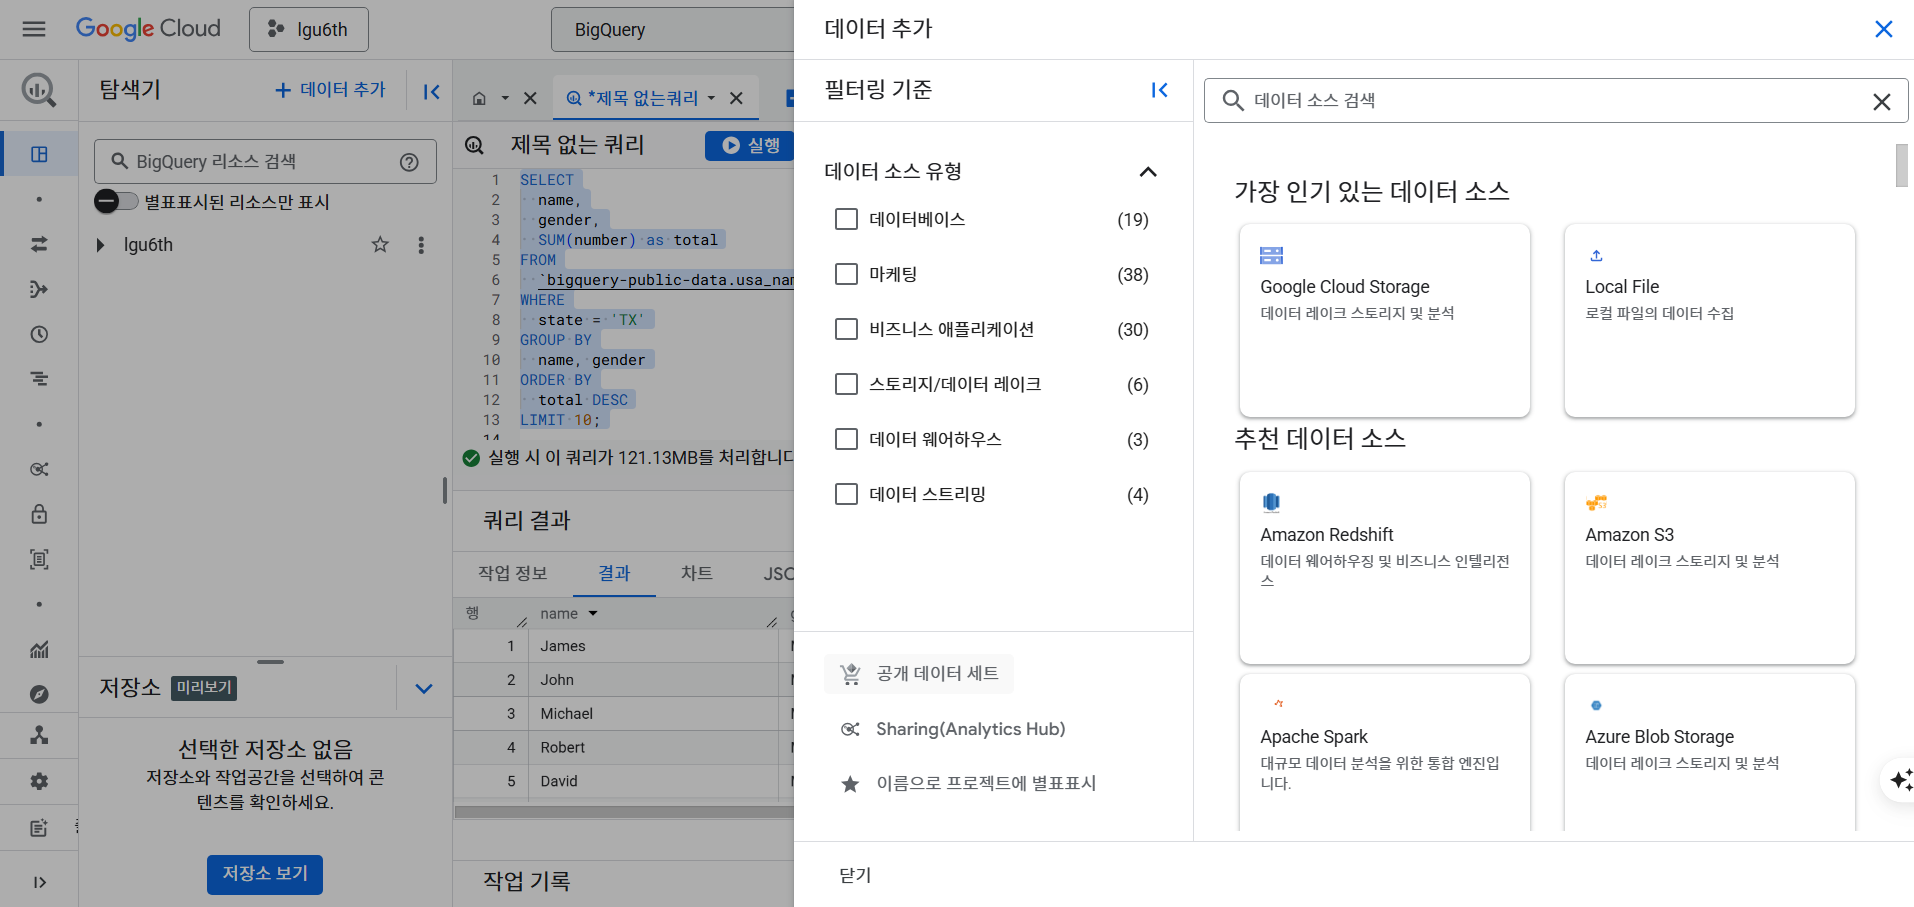1914x907 pixels.
Task: Open the metadata curation scan icon
Action: tap(39, 559)
